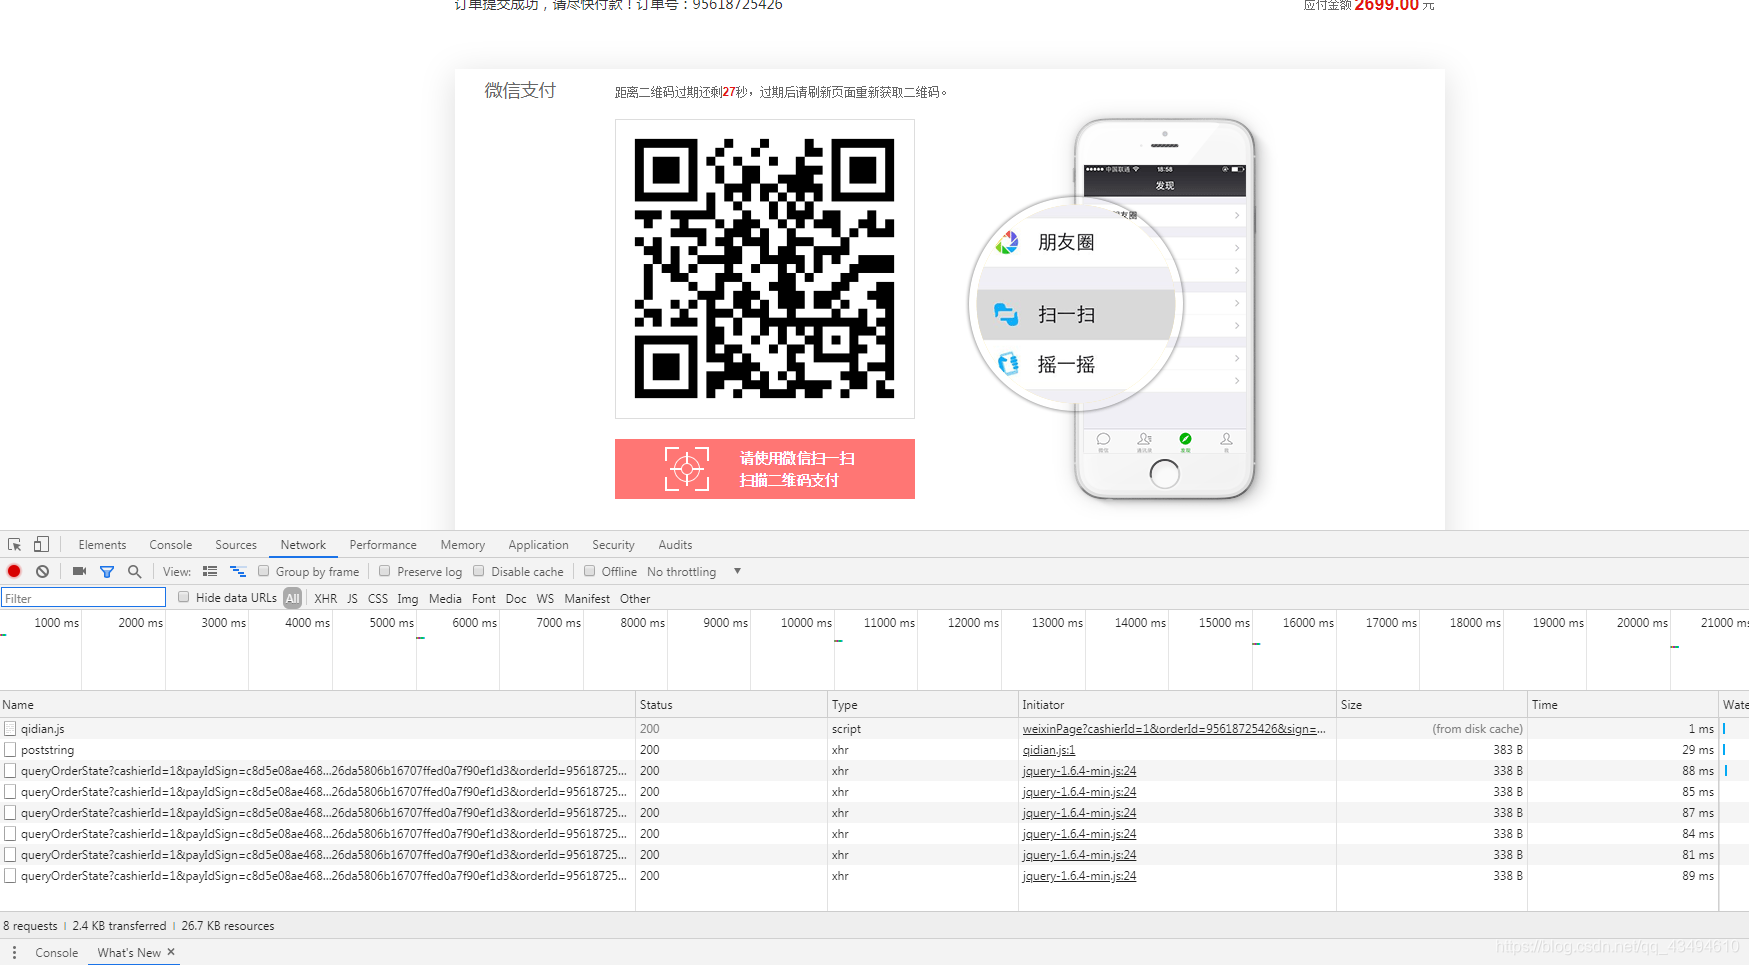This screenshot has width=1749, height=965.
Task: Sort requests by Initiator column header
Action: click(1177, 705)
